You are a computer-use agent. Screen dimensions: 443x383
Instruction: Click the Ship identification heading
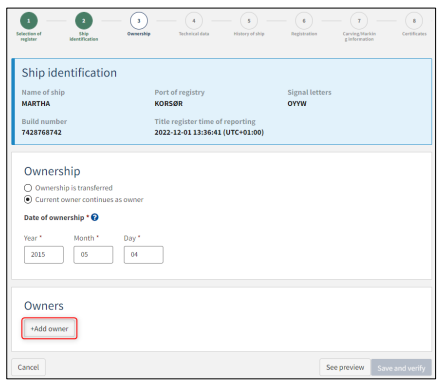(x=69, y=73)
